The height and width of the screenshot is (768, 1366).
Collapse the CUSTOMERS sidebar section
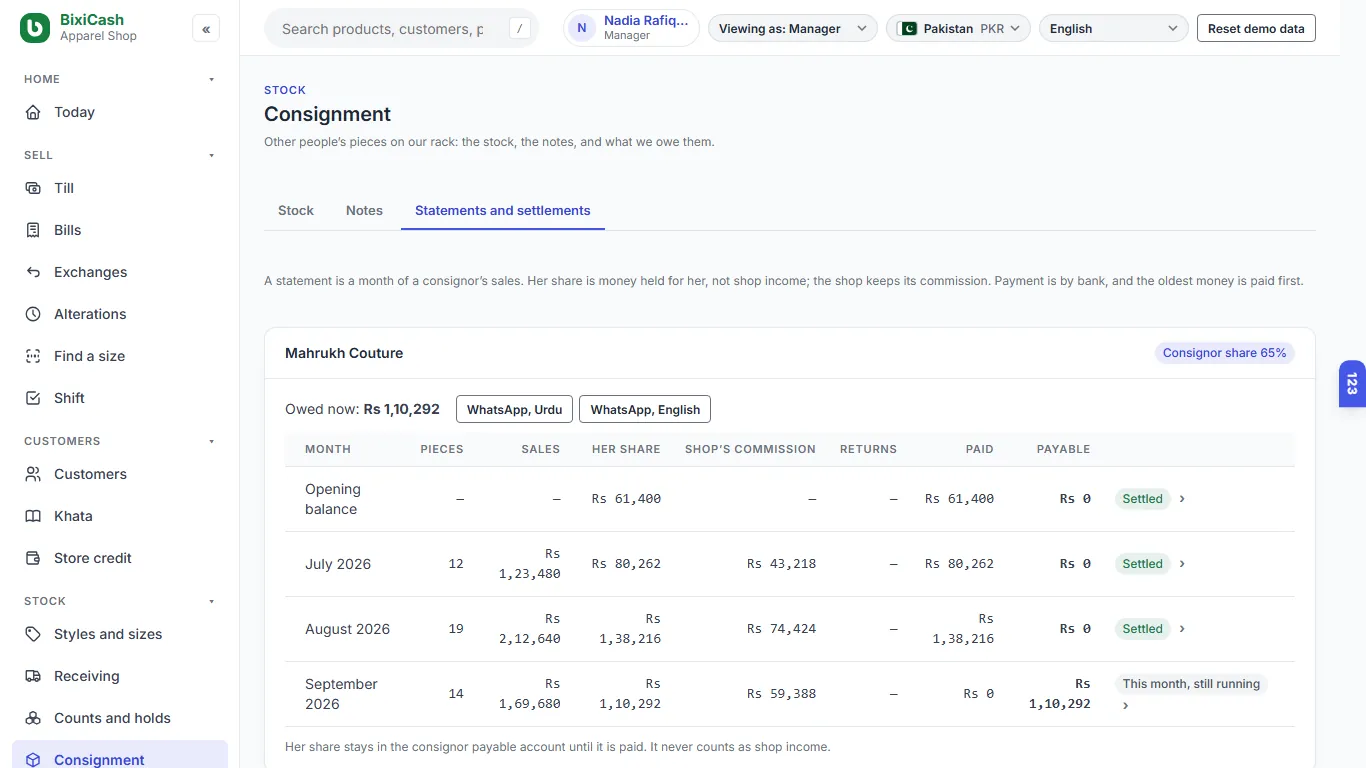[211, 441]
